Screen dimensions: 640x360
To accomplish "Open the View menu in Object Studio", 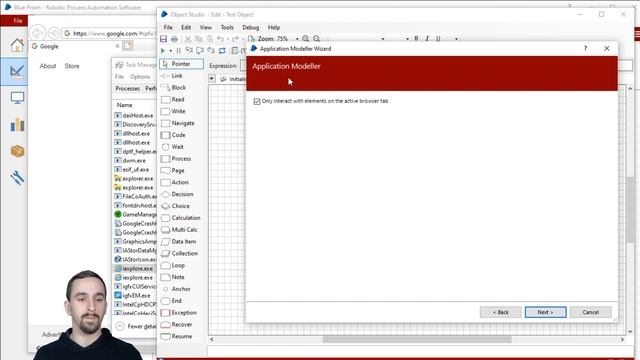I will click(206, 27).
